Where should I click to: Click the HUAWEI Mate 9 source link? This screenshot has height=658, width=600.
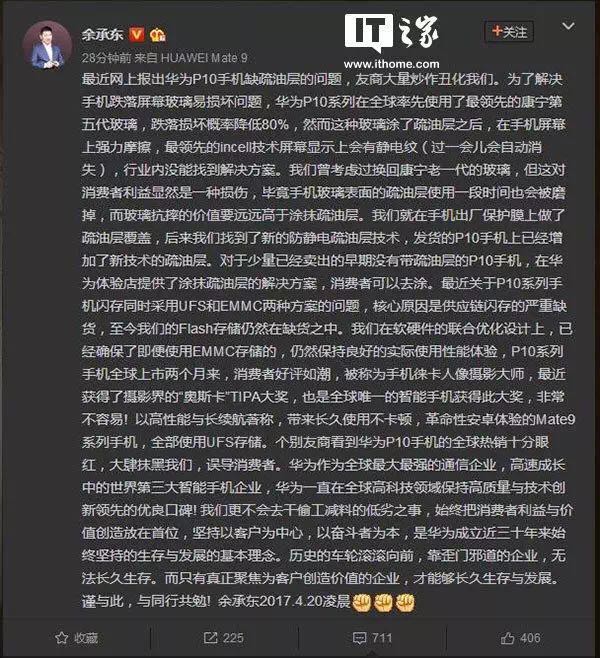click(204, 57)
